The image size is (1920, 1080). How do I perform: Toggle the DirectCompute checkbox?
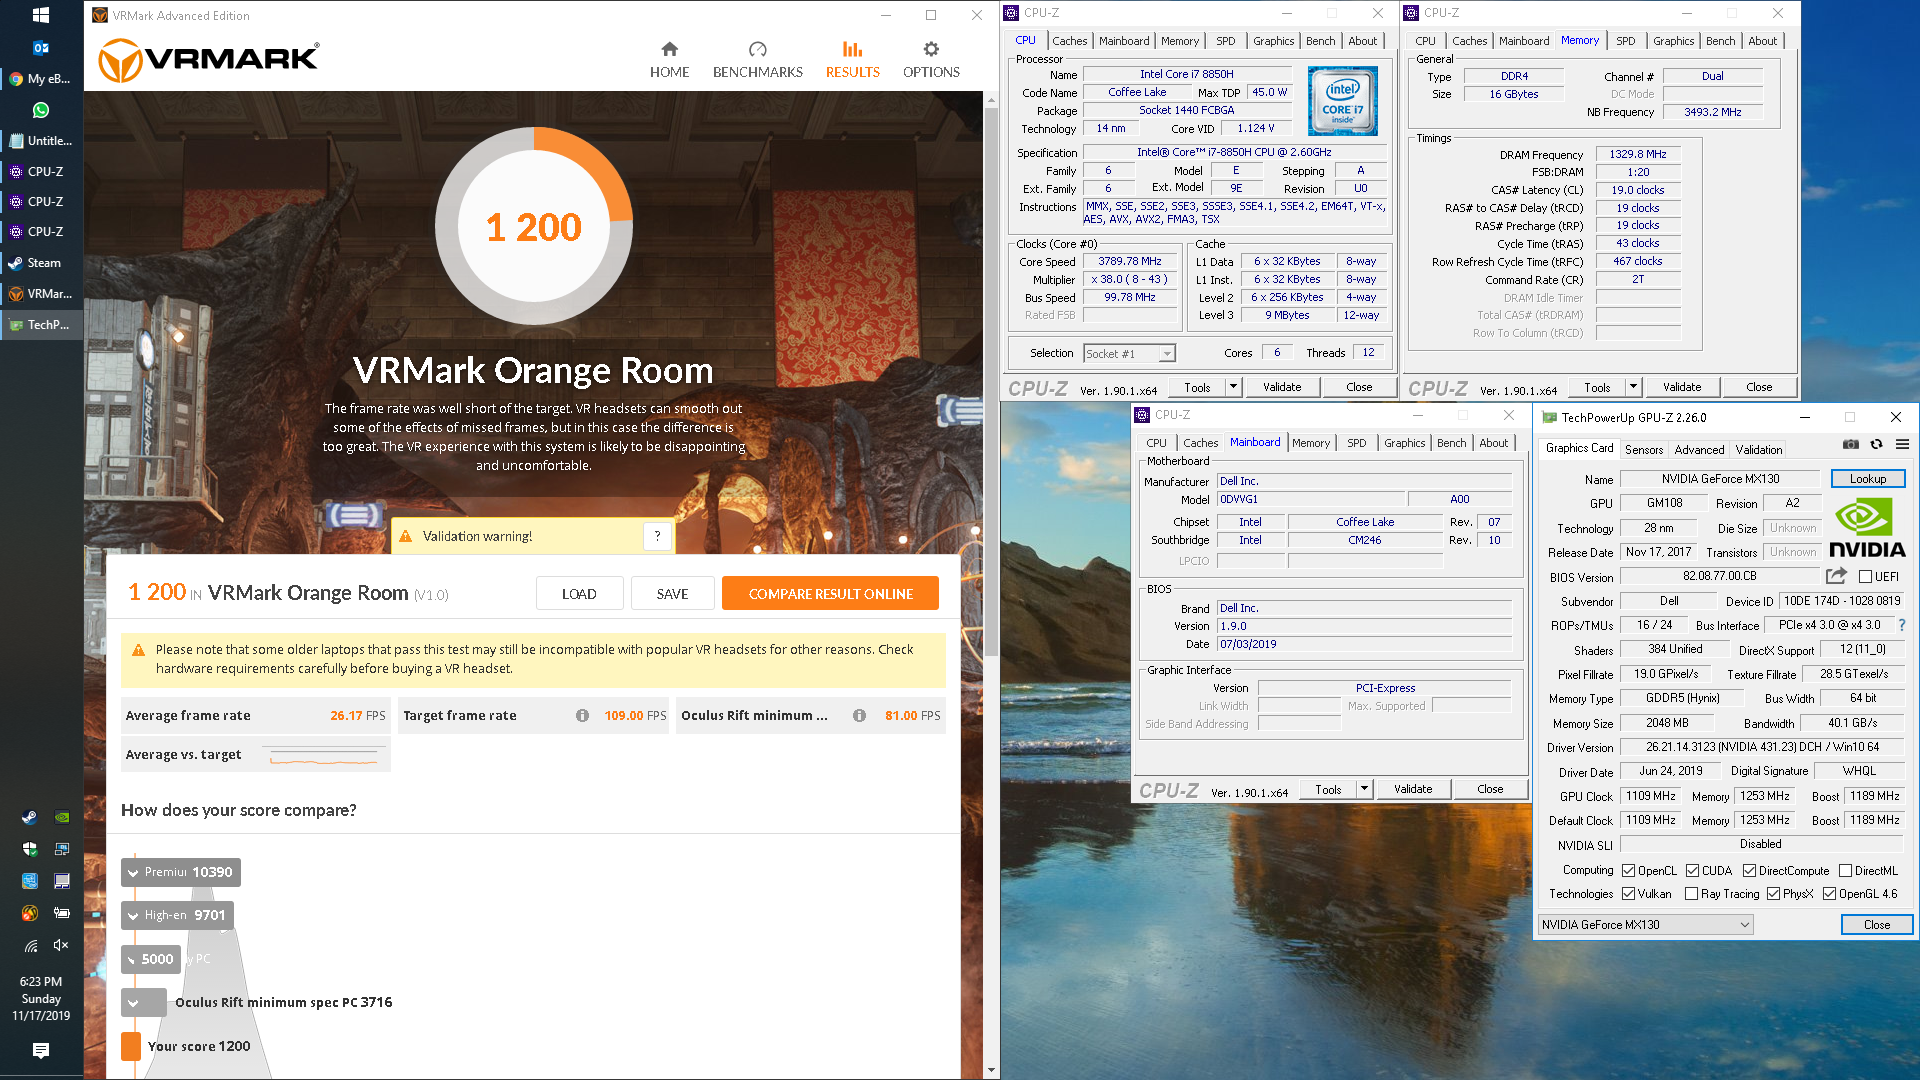[x=1749, y=871]
